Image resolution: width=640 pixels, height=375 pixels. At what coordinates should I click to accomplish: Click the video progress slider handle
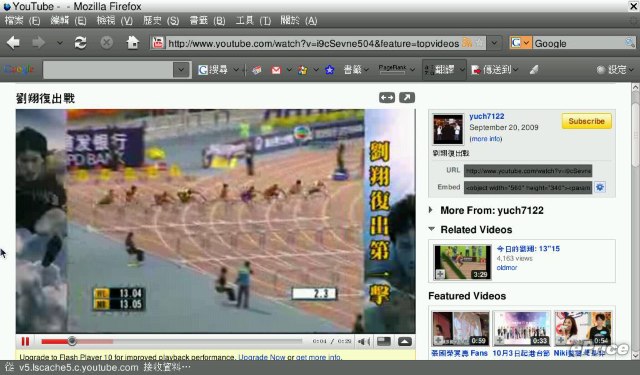(x=72, y=341)
